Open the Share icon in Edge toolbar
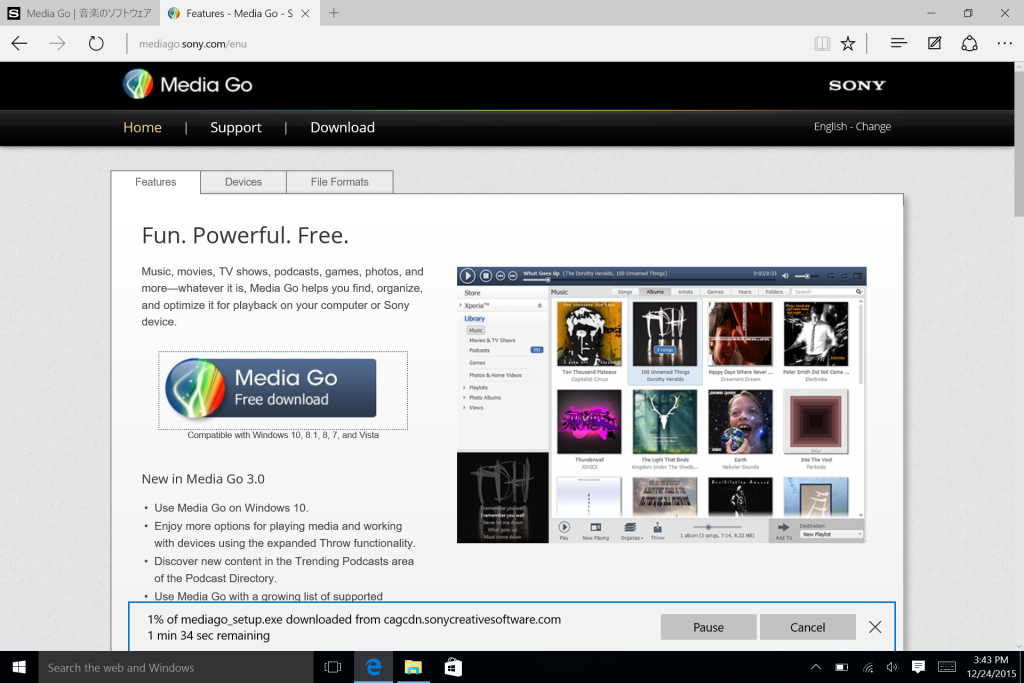Screen dimensions: 1024x683 pyautogui.click(x=969, y=43)
